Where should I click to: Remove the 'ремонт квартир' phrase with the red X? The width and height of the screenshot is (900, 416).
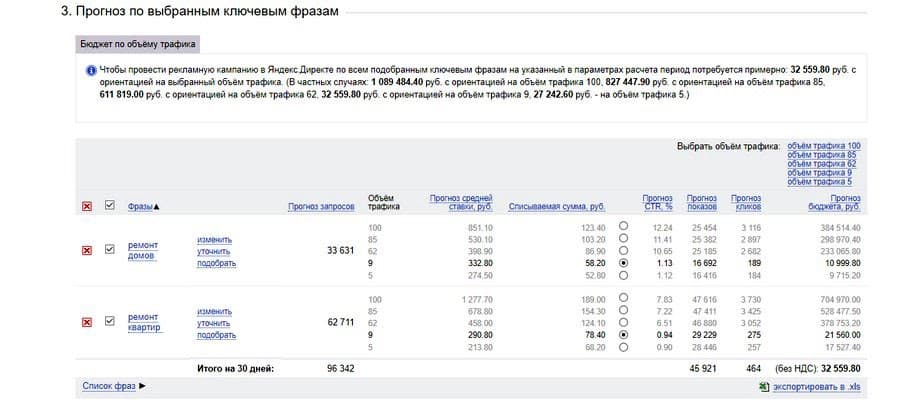click(87, 322)
